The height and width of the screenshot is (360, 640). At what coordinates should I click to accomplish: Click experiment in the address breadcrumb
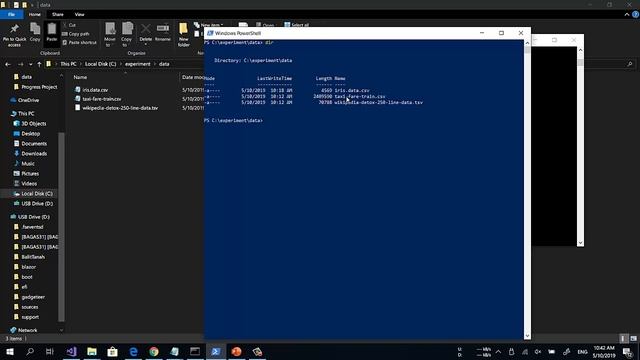click(x=138, y=64)
